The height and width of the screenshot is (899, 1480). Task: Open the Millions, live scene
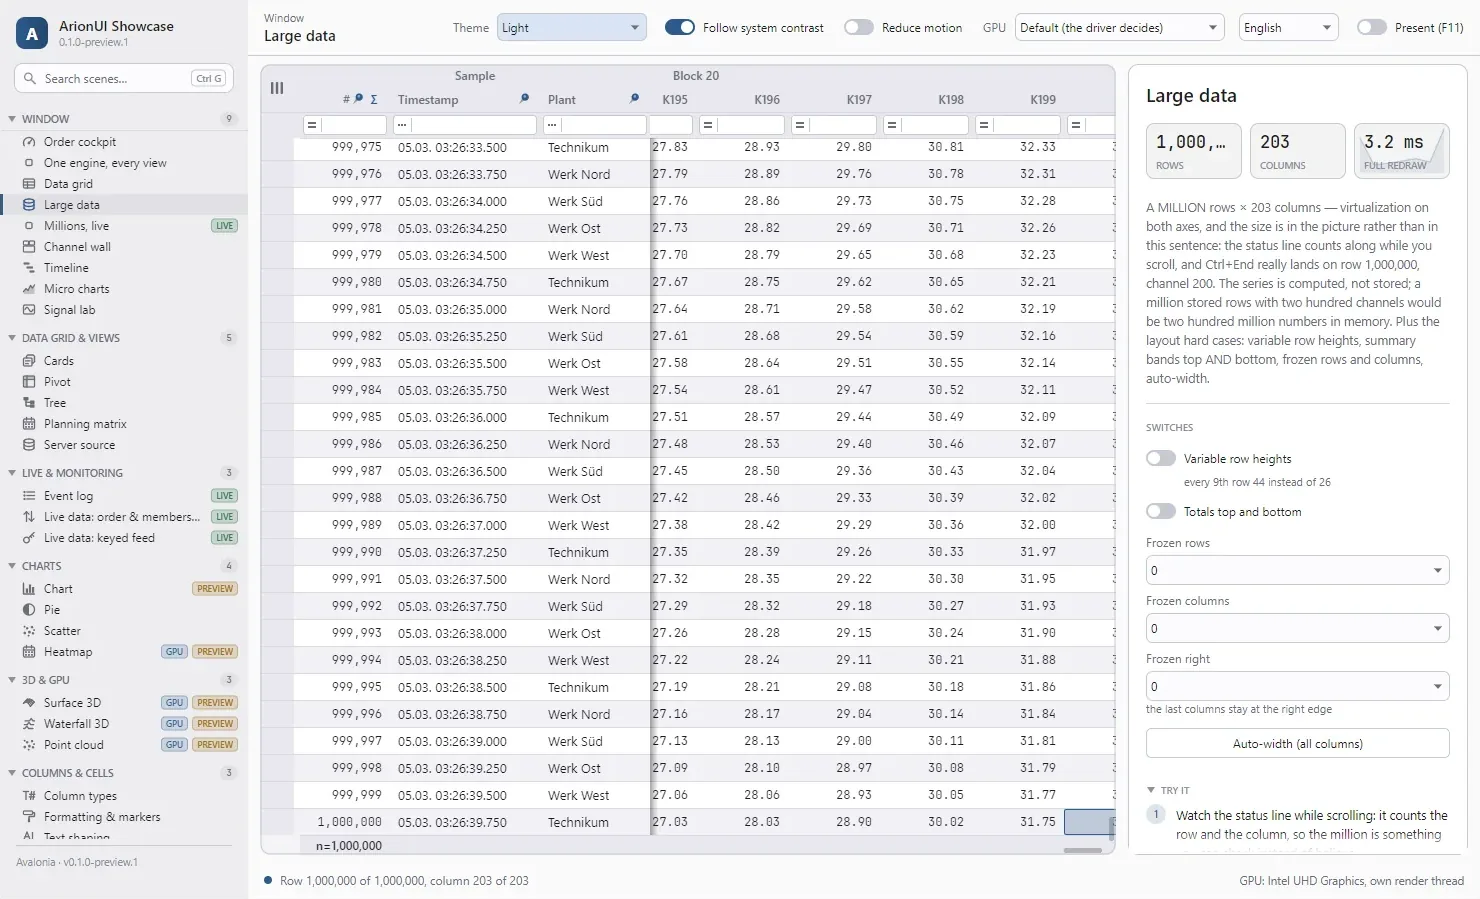pos(124,226)
